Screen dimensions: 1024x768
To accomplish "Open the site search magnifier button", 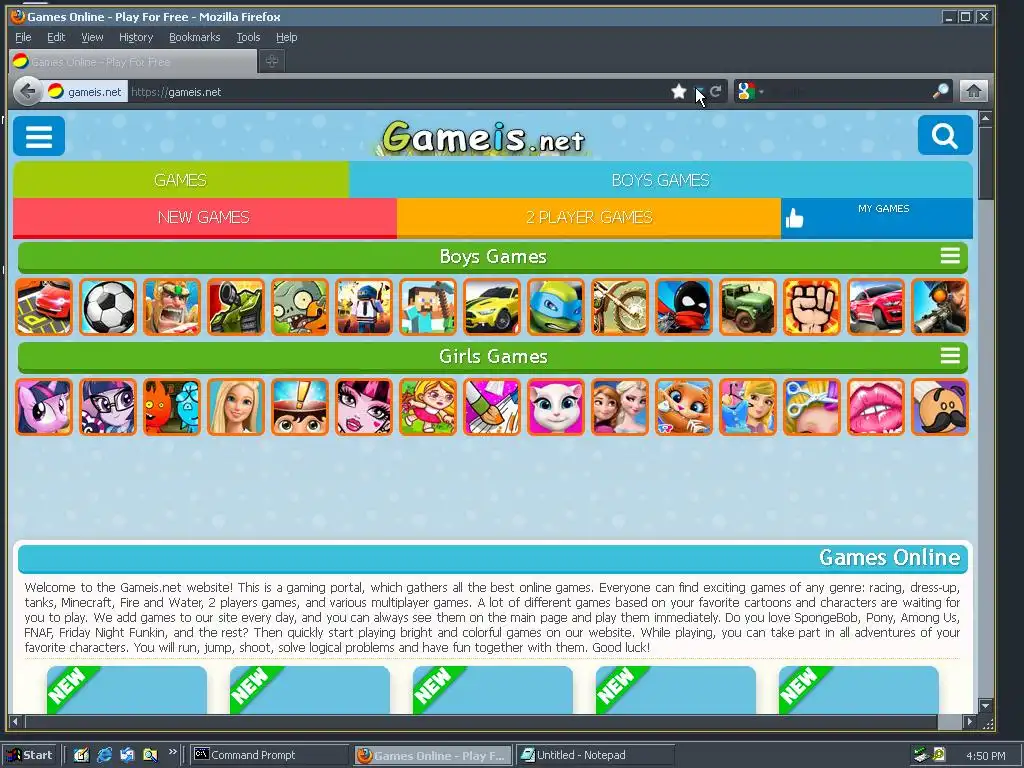I will coord(944,135).
